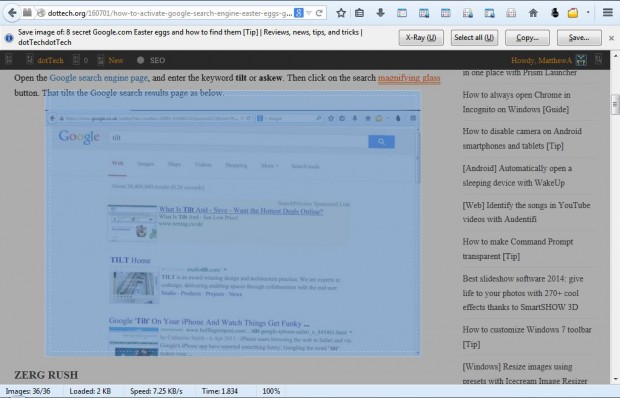
Task: Go to the Home page icon
Action: [533, 13]
